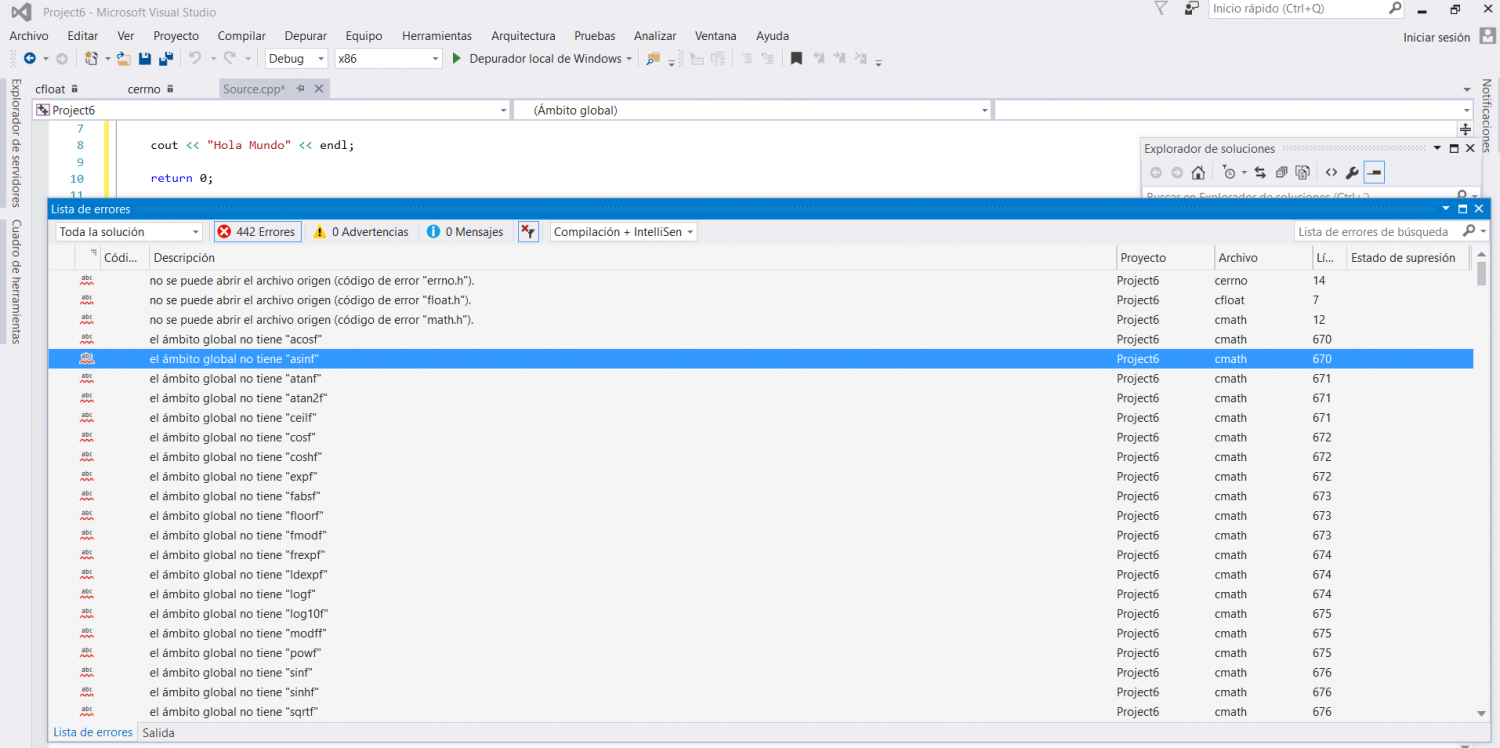The image size is (1500, 748).
Task: Click the Undo arrow icon
Action: (x=195, y=59)
